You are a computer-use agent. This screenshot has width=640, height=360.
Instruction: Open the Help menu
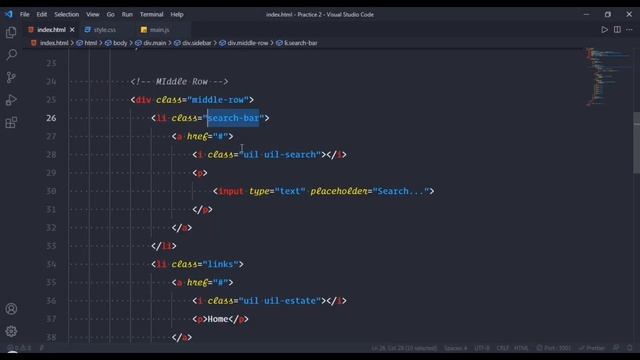177,14
